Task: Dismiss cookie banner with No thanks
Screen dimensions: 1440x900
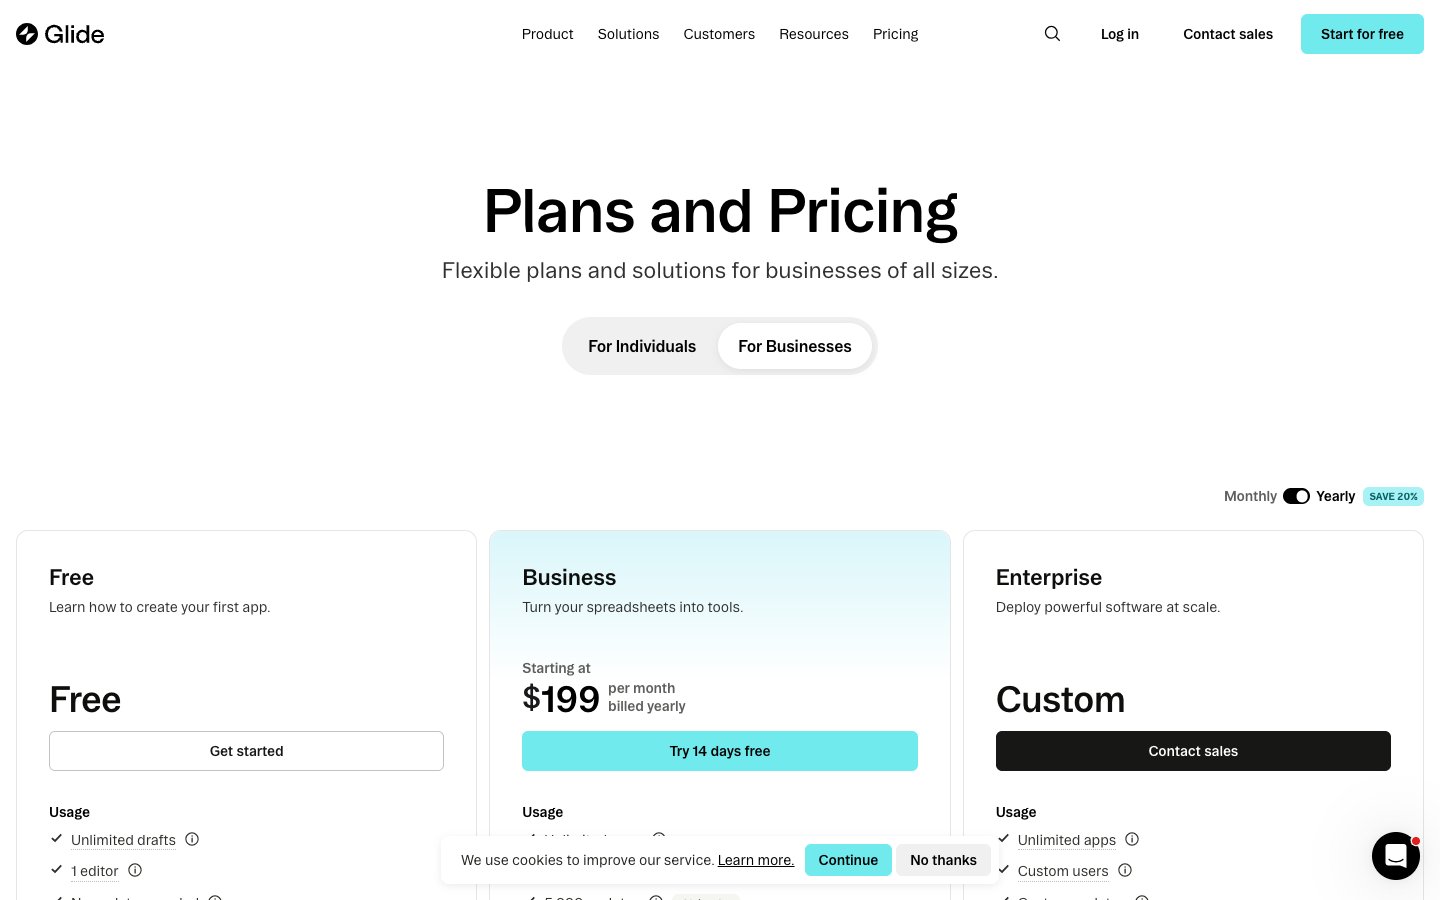Action: 943,860
